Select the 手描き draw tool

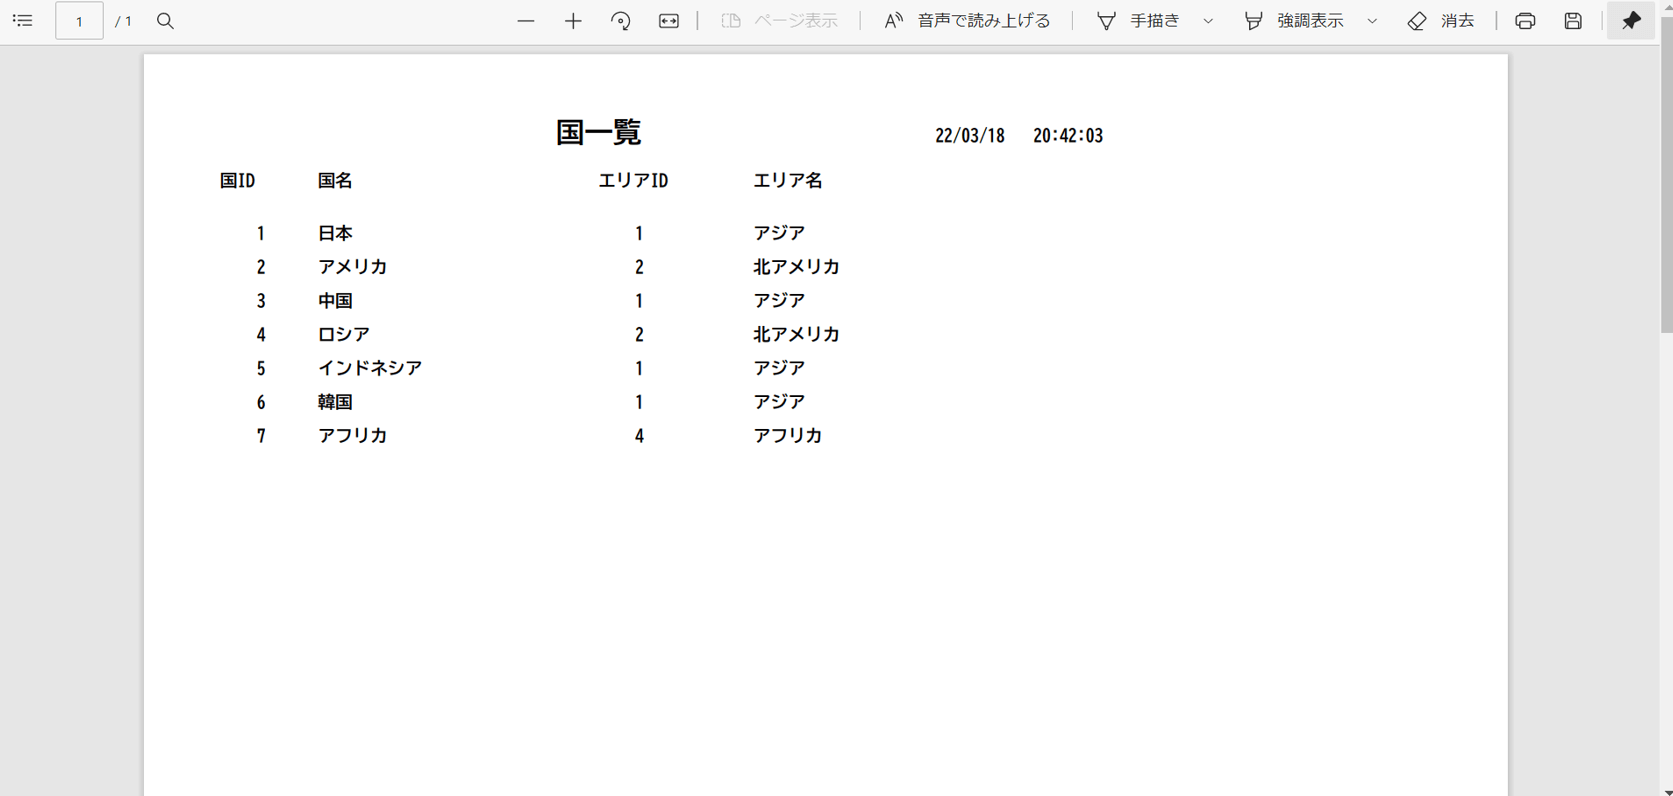click(x=1139, y=21)
